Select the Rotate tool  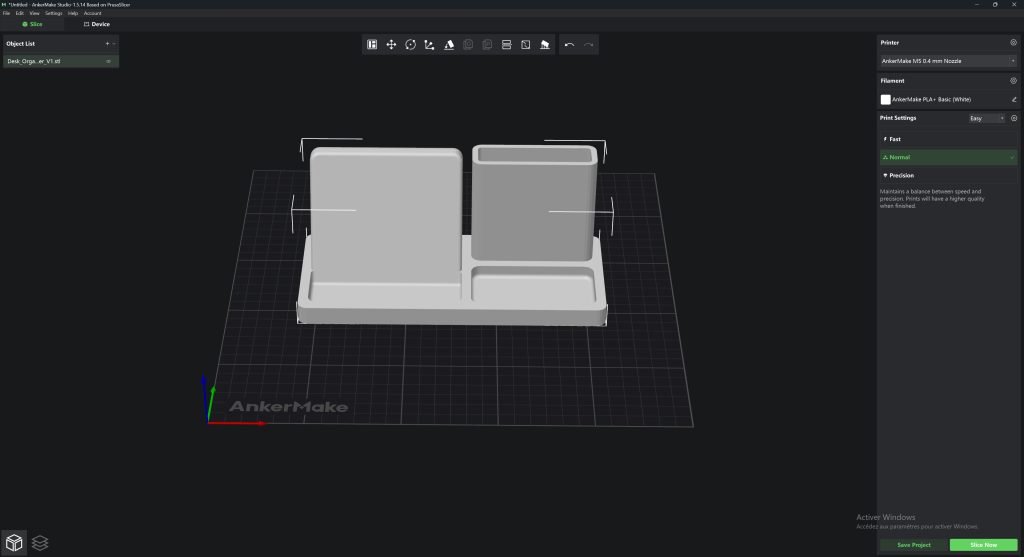tap(410, 44)
